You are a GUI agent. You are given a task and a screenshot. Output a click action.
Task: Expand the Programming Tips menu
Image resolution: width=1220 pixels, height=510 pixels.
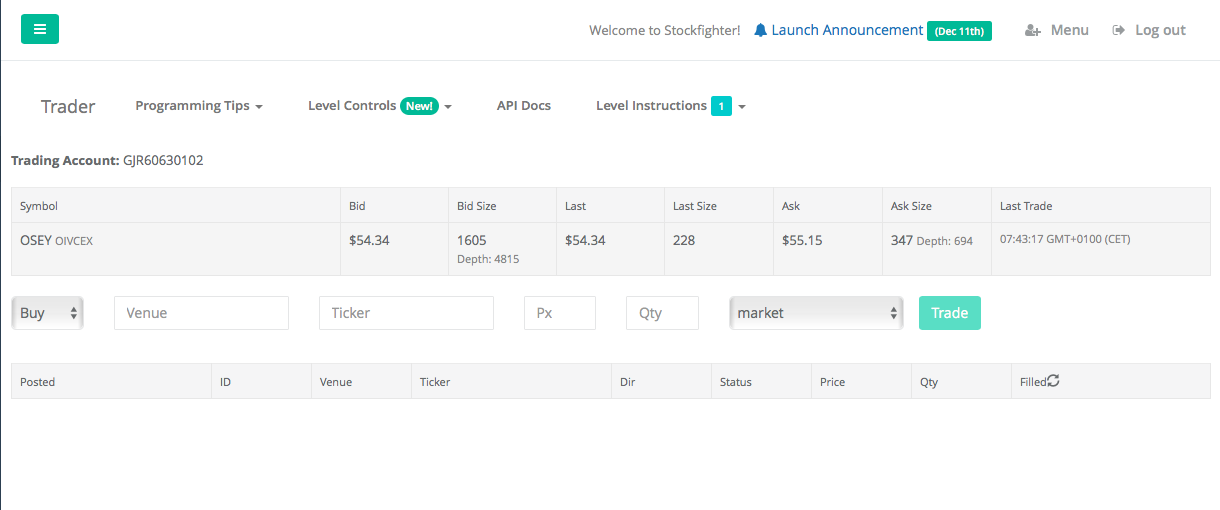(x=199, y=106)
